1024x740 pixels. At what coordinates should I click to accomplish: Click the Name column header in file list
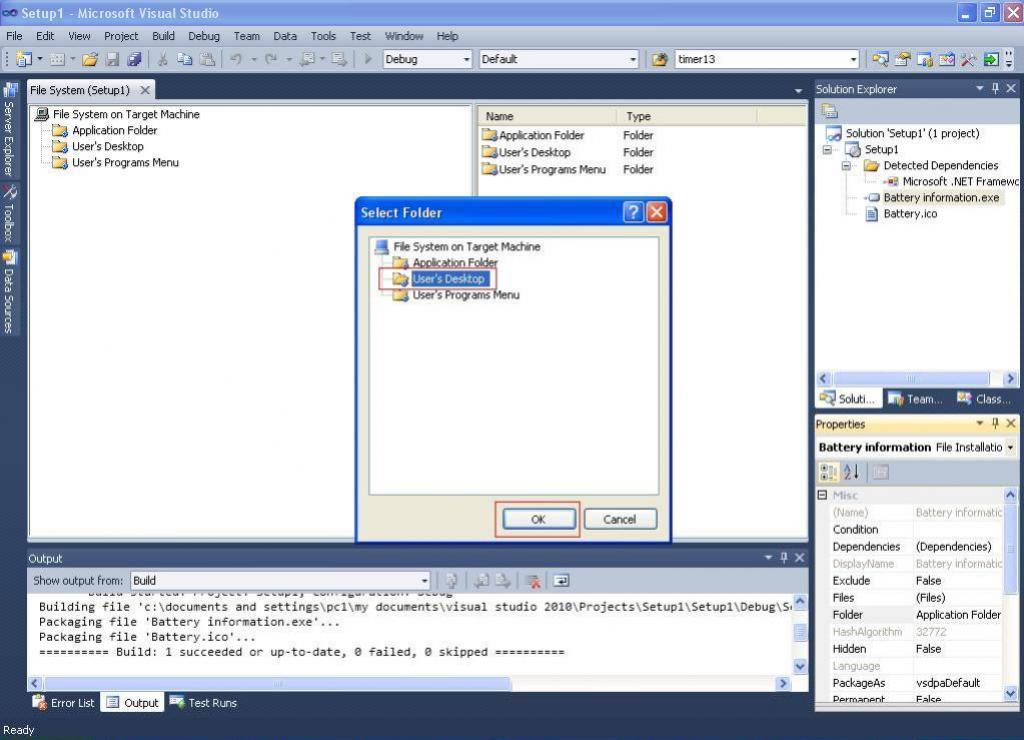pyautogui.click(x=547, y=116)
